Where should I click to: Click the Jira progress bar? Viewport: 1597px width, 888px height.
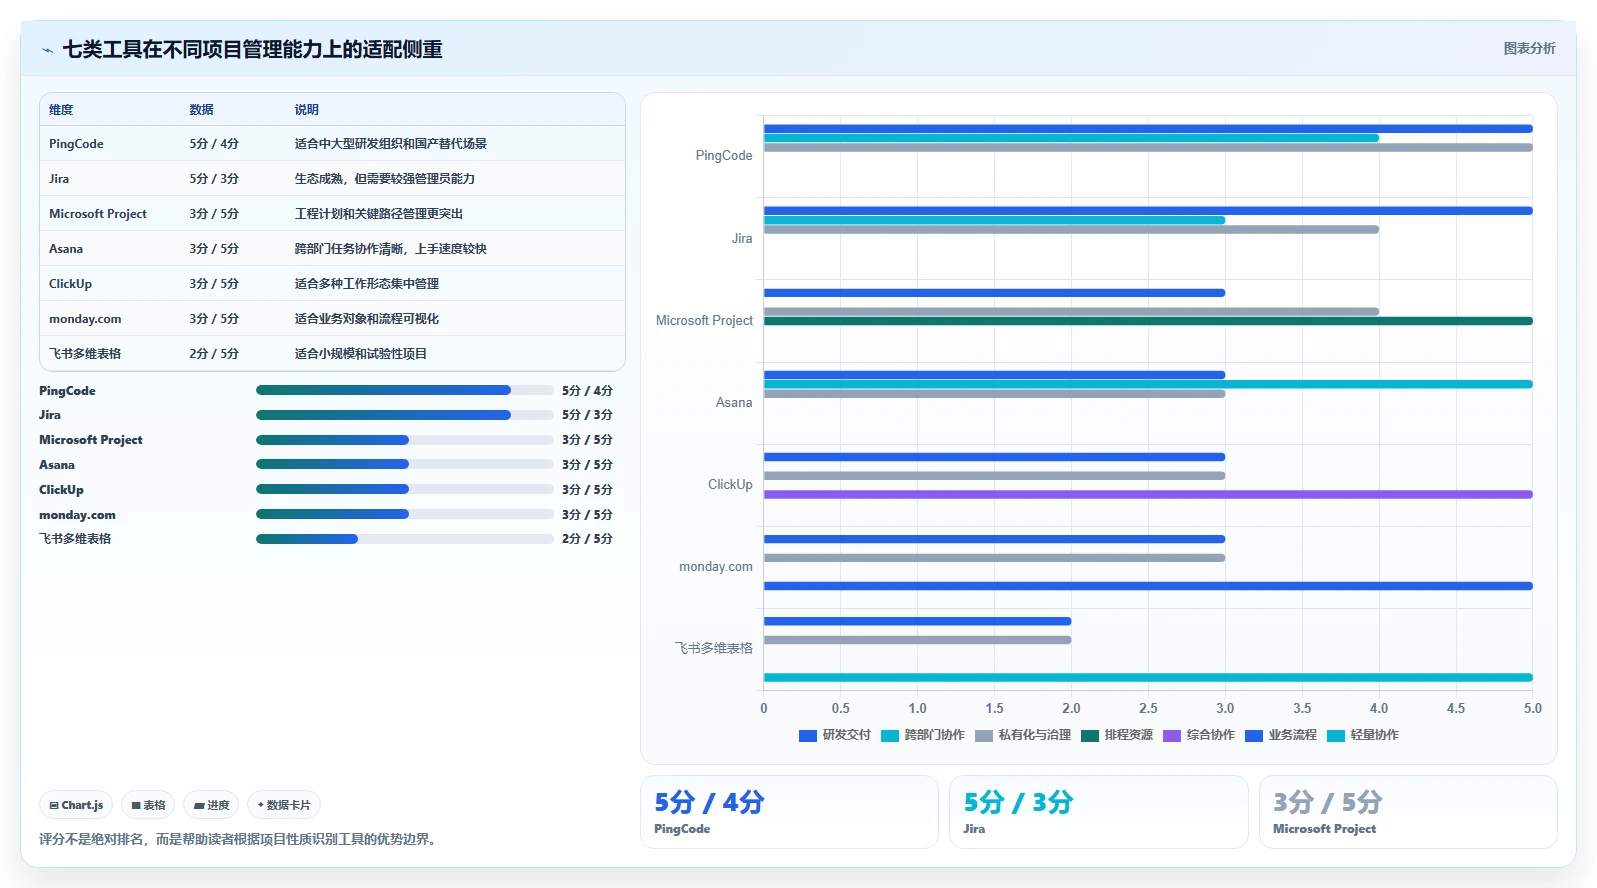pyautogui.click(x=405, y=415)
